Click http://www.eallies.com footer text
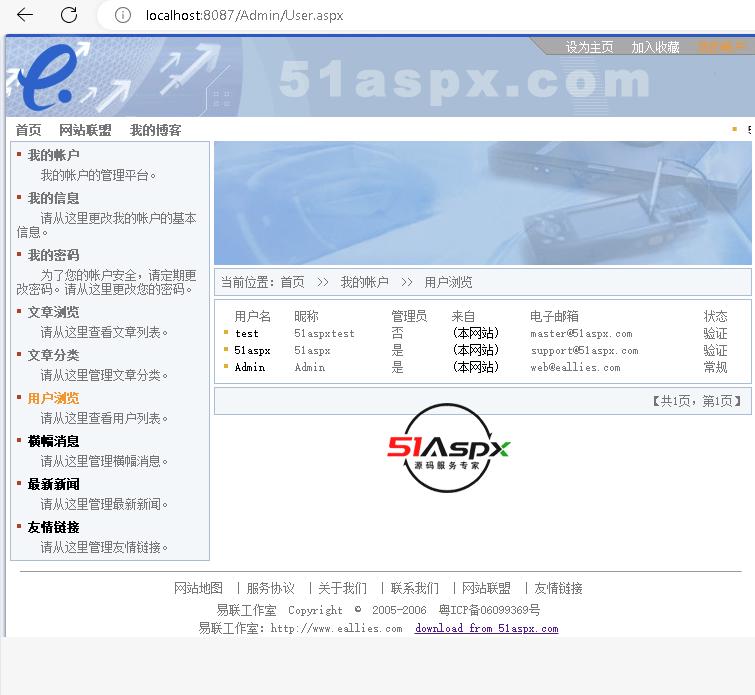 (336, 629)
